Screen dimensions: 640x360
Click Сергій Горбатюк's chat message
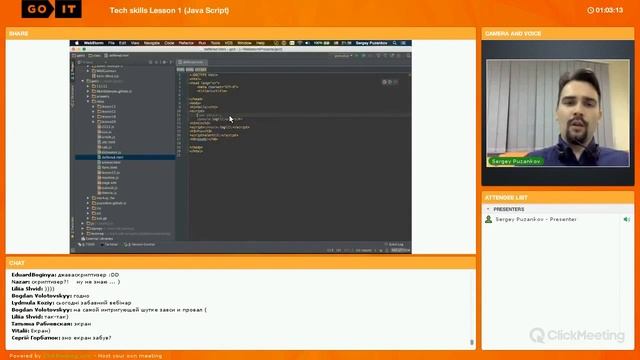coord(61,338)
